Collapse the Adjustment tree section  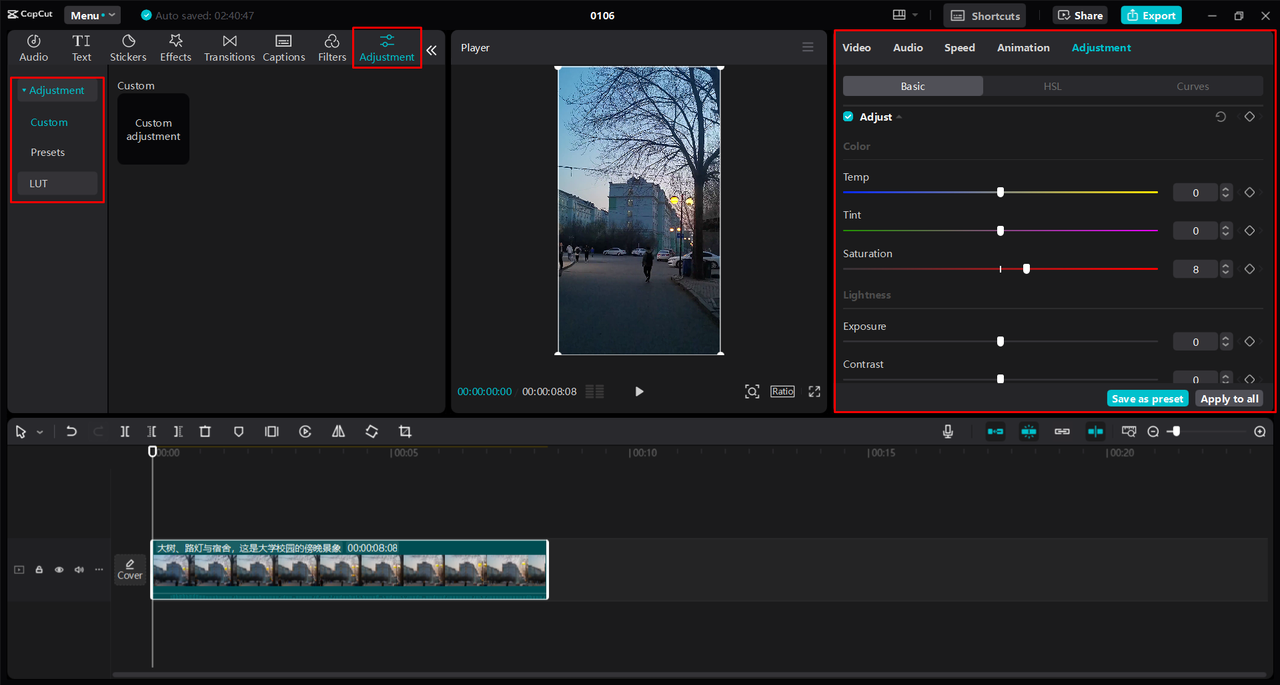tap(24, 90)
